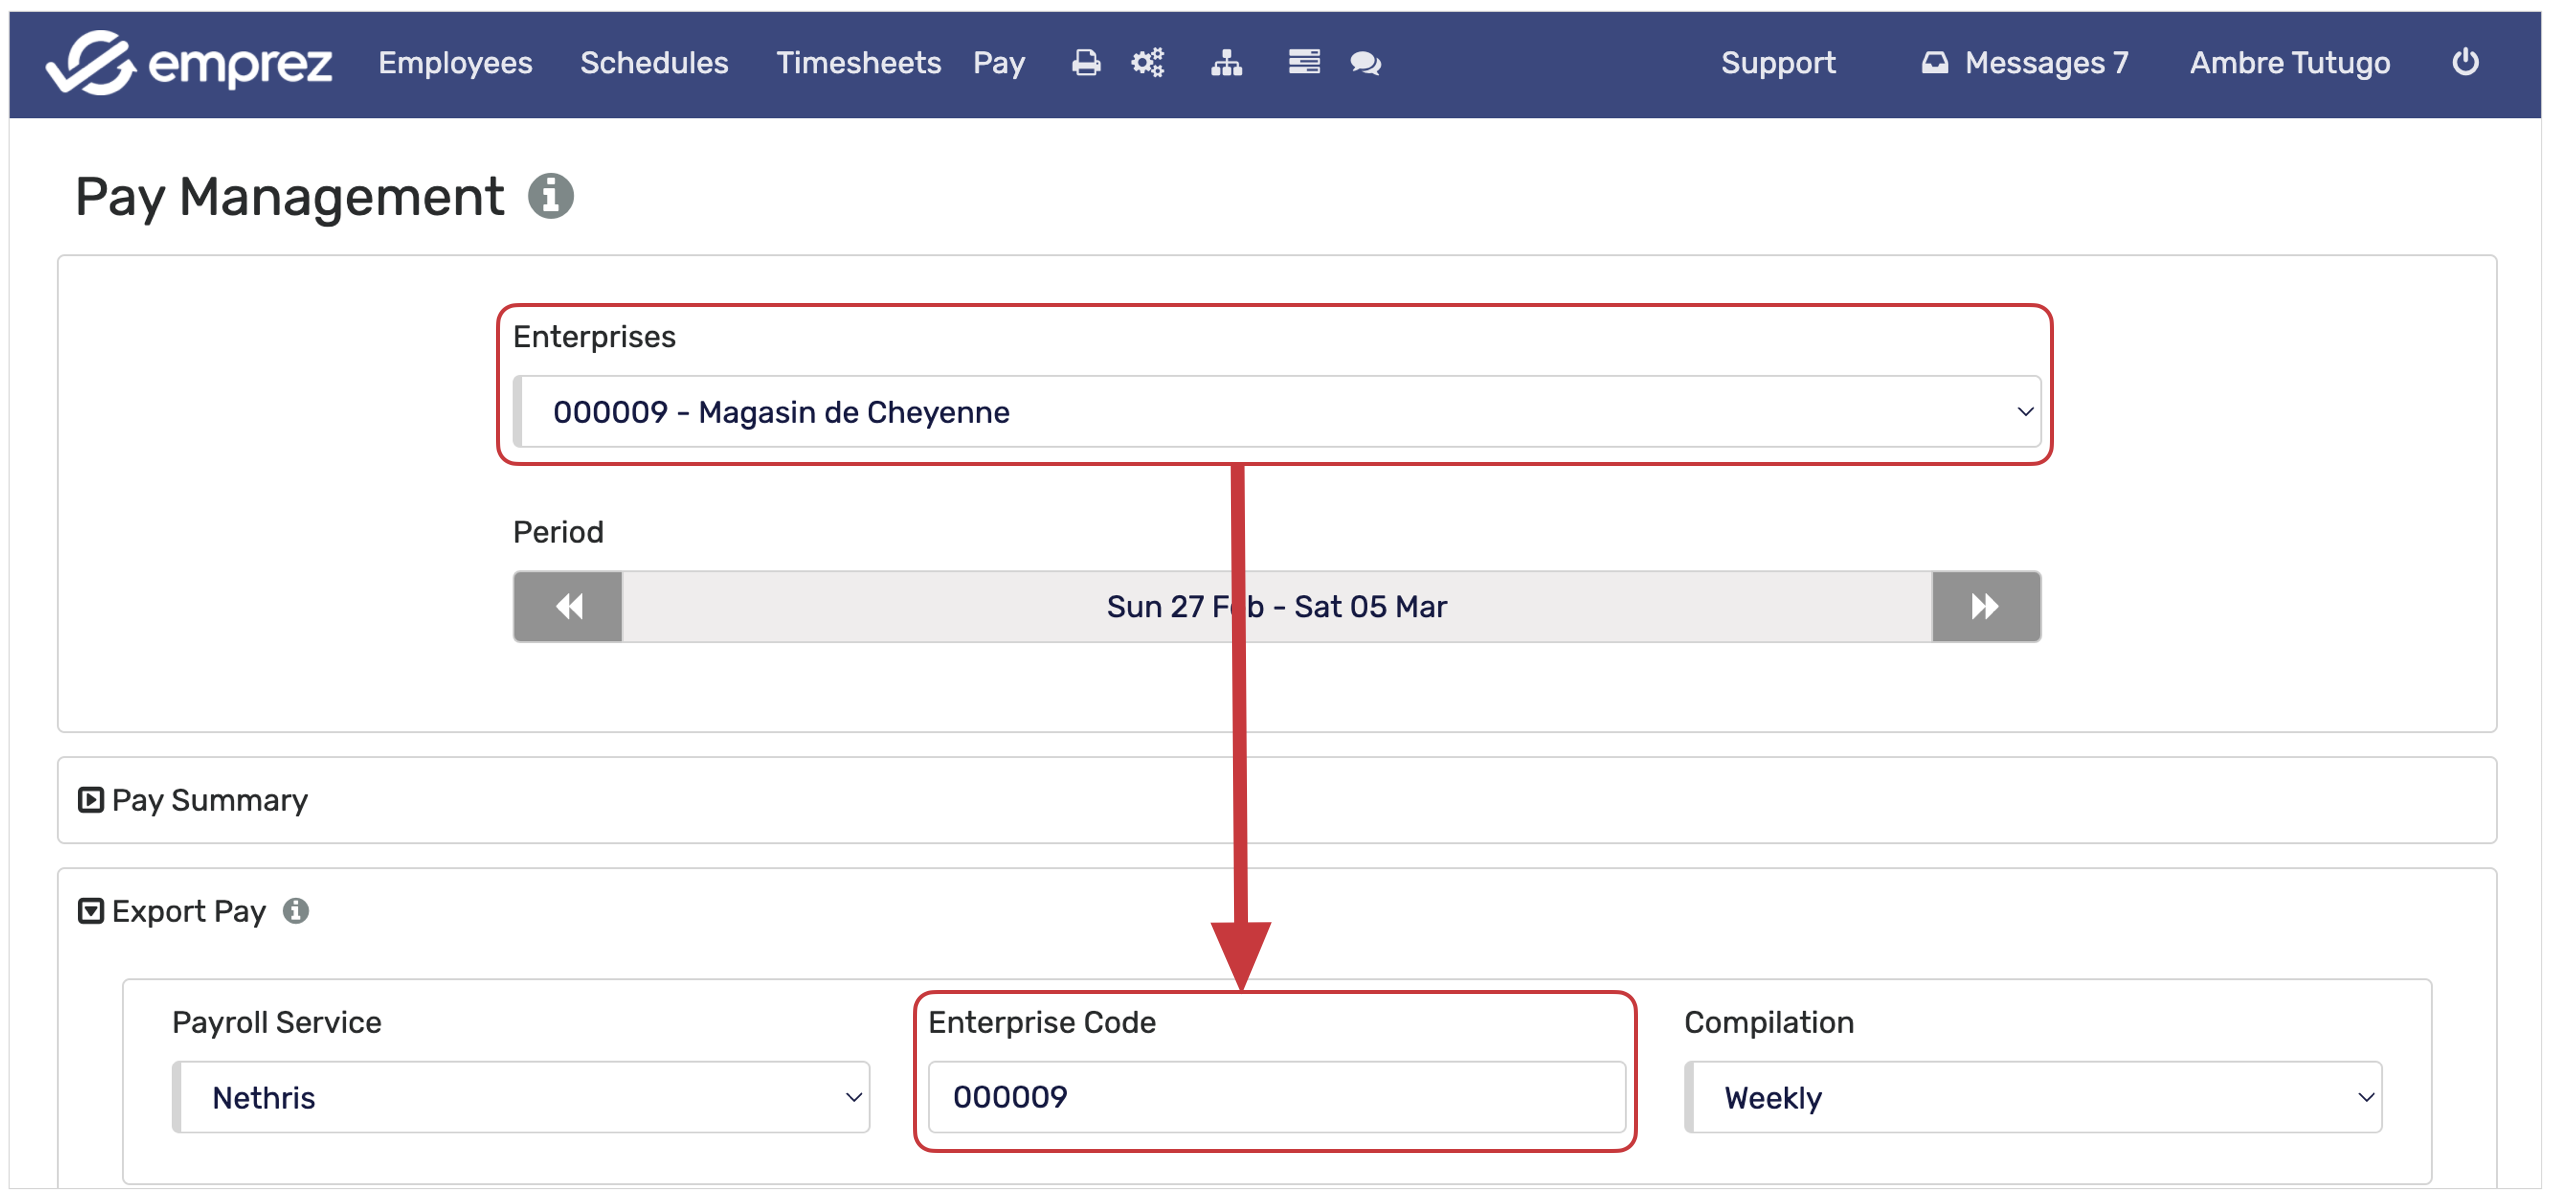Open the Payroll Service Nethris dropdown
The image size is (2556, 1198).
pos(521,1097)
